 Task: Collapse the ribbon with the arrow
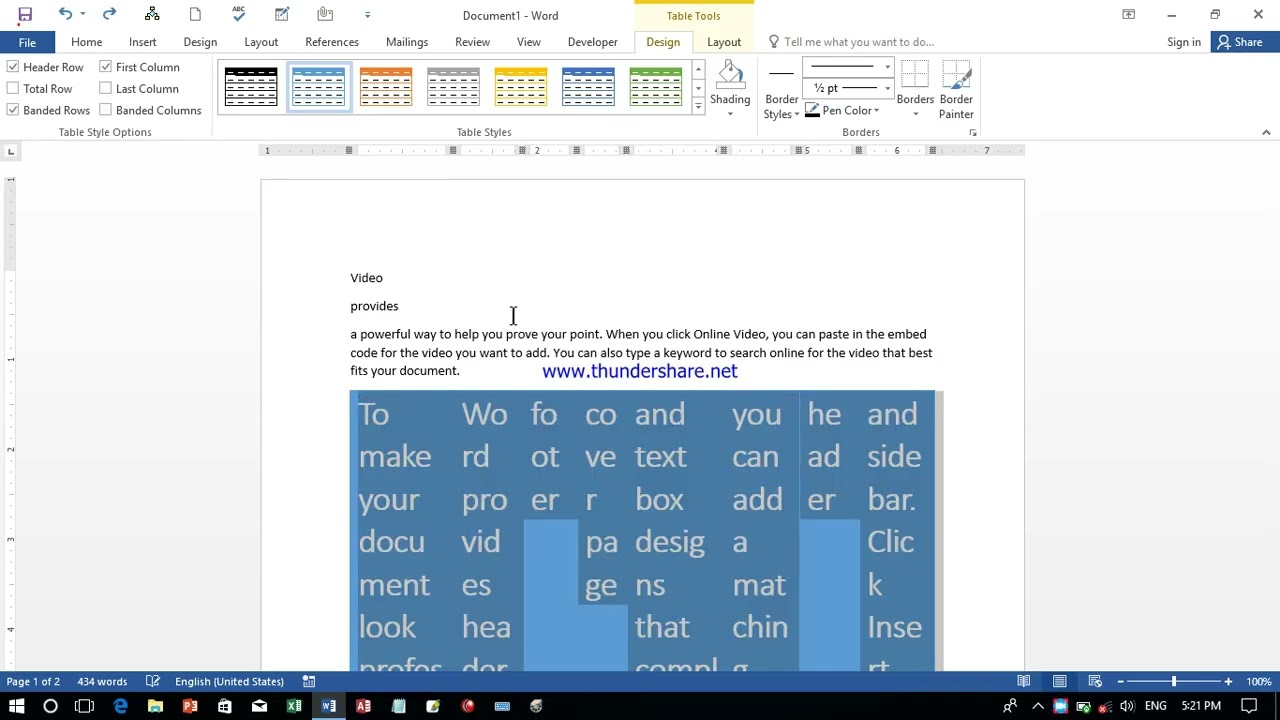[1265, 132]
